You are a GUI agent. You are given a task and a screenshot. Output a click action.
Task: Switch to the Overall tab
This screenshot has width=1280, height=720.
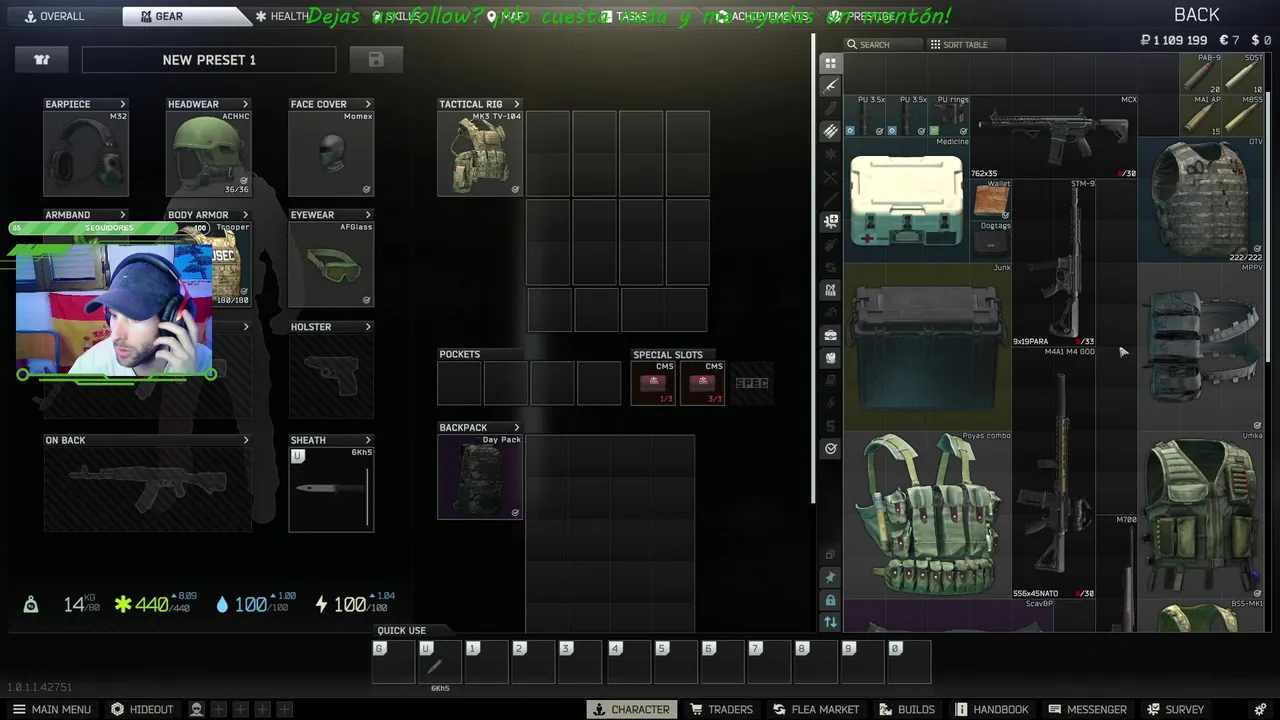[x=55, y=16]
